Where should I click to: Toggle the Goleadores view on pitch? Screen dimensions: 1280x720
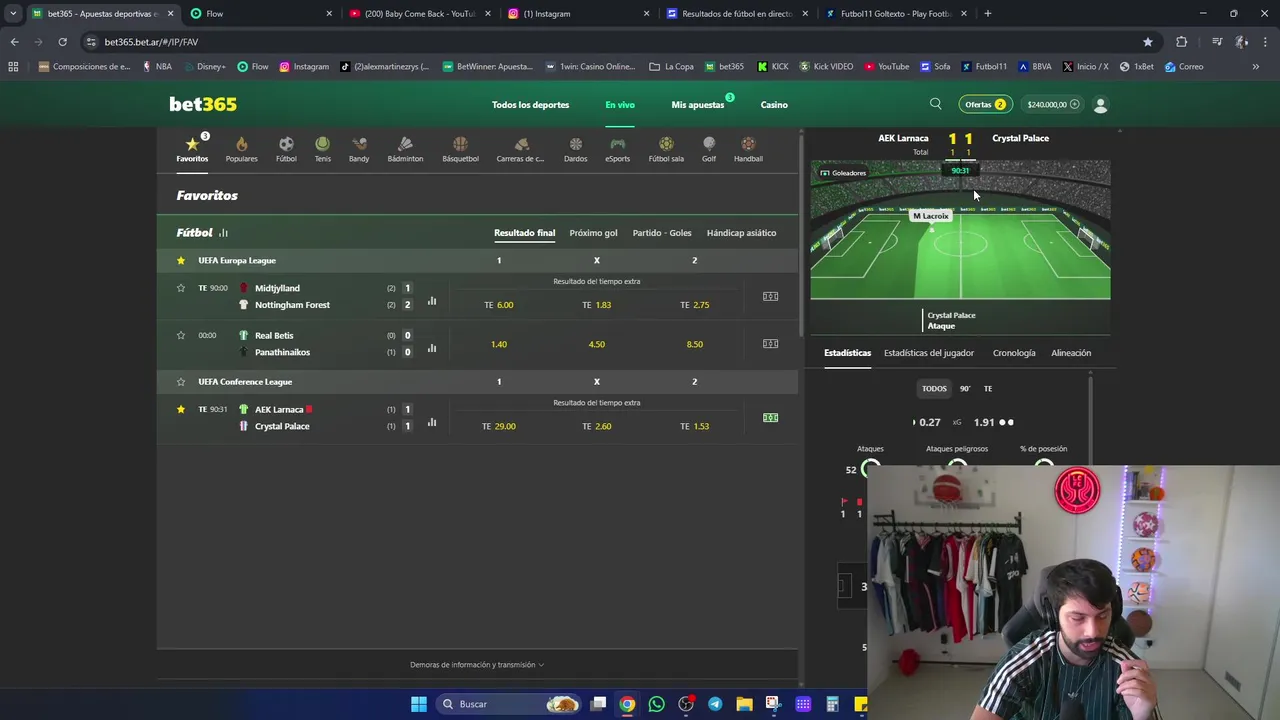[843, 173]
